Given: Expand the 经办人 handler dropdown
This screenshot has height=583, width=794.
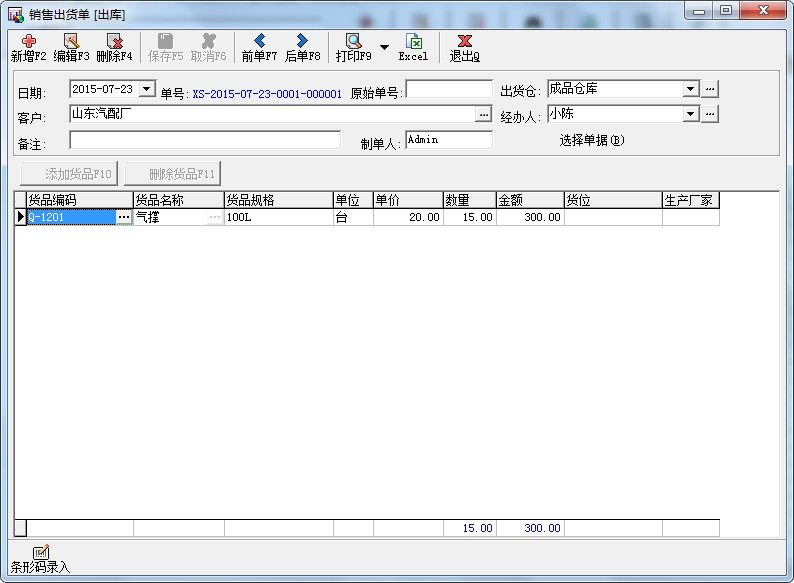Looking at the screenshot, I should [690, 114].
